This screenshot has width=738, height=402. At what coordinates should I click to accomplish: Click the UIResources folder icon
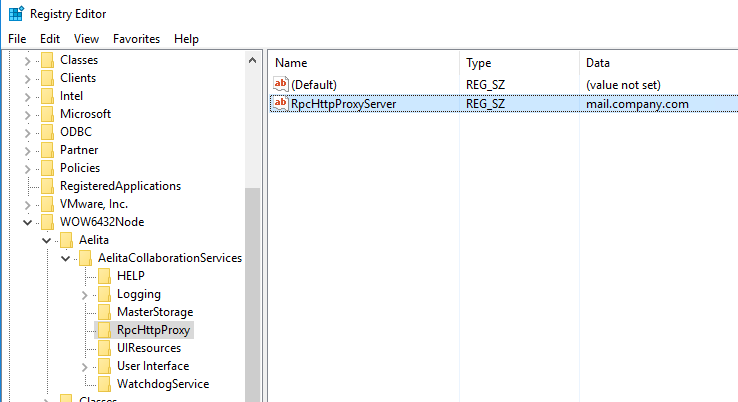coord(104,348)
